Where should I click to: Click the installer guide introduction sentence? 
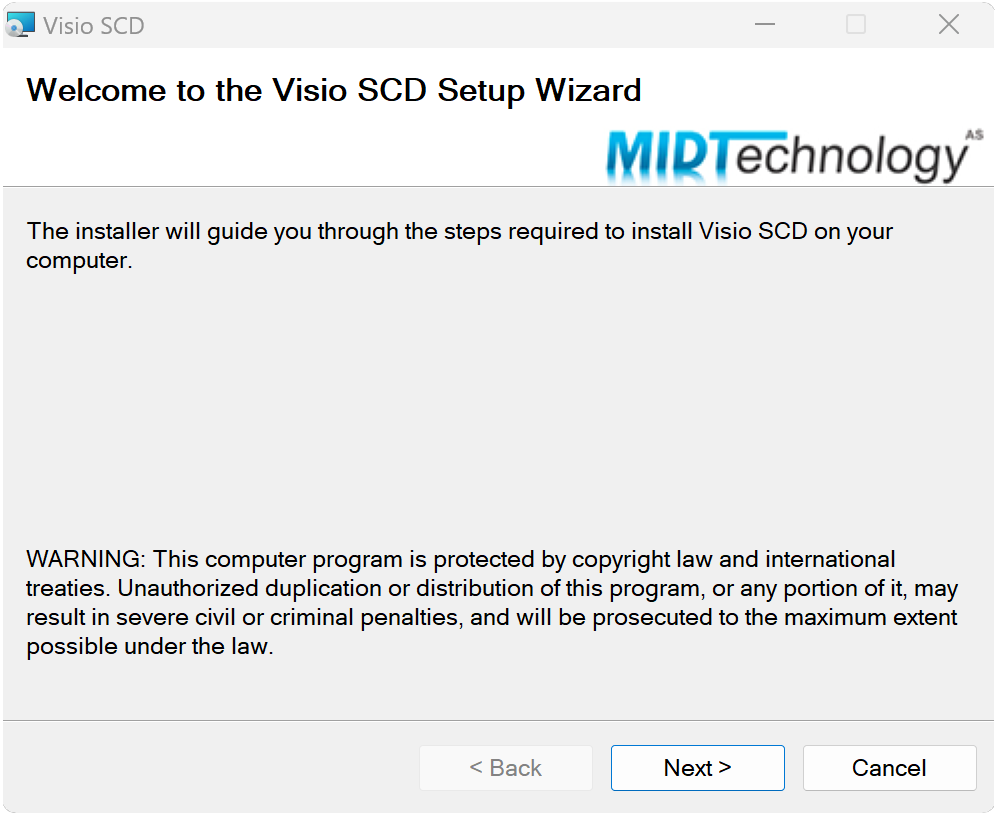[x=460, y=246]
